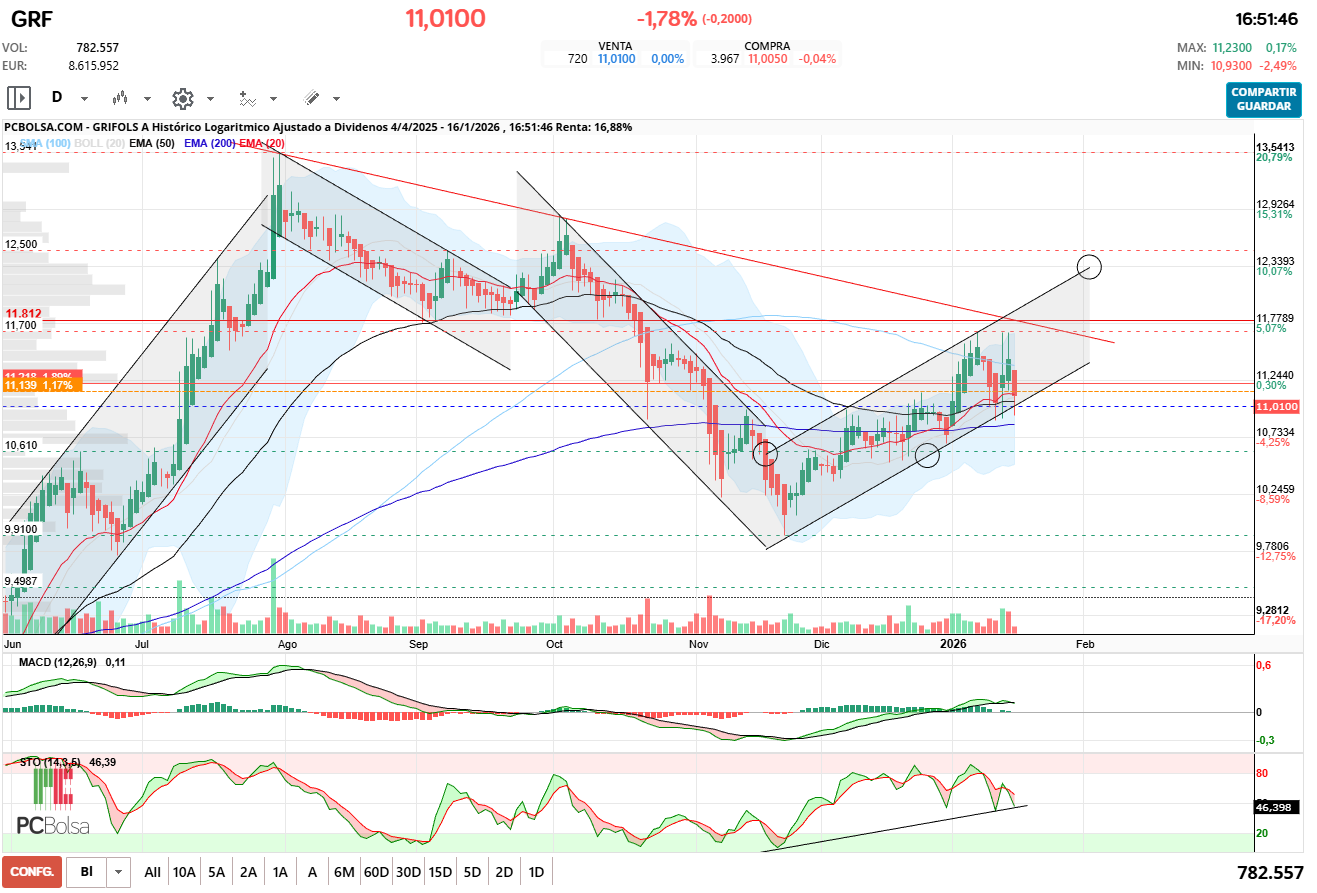1317x893 pixels.
Task: Click the BI button
Action: (x=87, y=872)
